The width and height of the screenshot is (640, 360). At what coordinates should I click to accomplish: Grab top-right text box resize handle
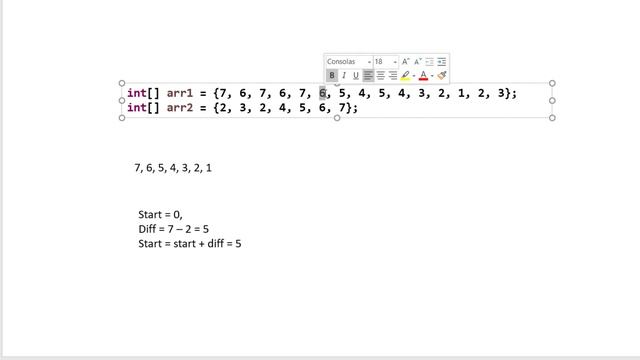pyautogui.click(x=552, y=83)
